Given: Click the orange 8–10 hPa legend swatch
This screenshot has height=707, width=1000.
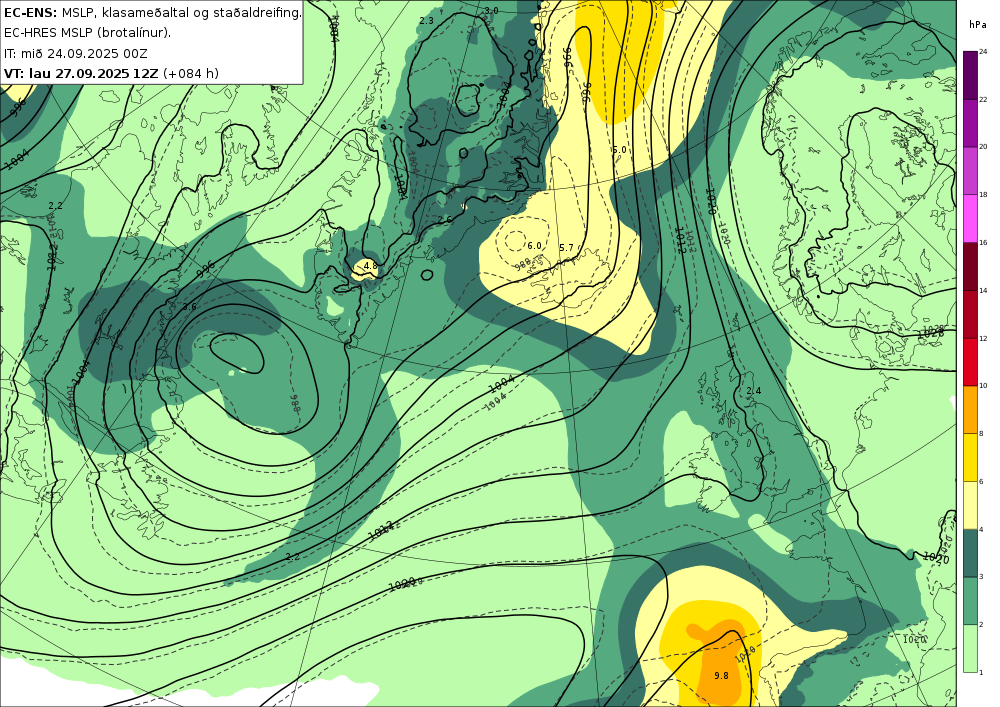Looking at the screenshot, I should (x=970, y=409).
